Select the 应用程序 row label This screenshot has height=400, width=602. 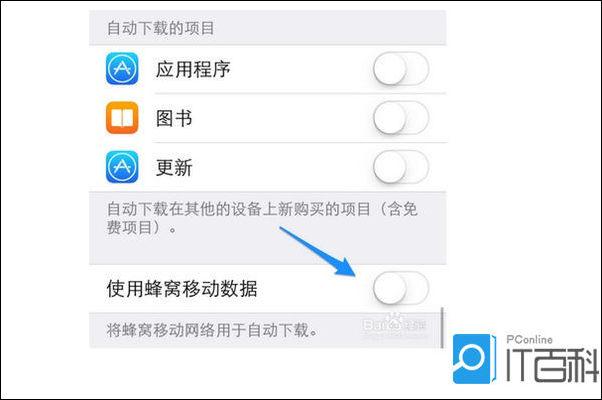193,69
